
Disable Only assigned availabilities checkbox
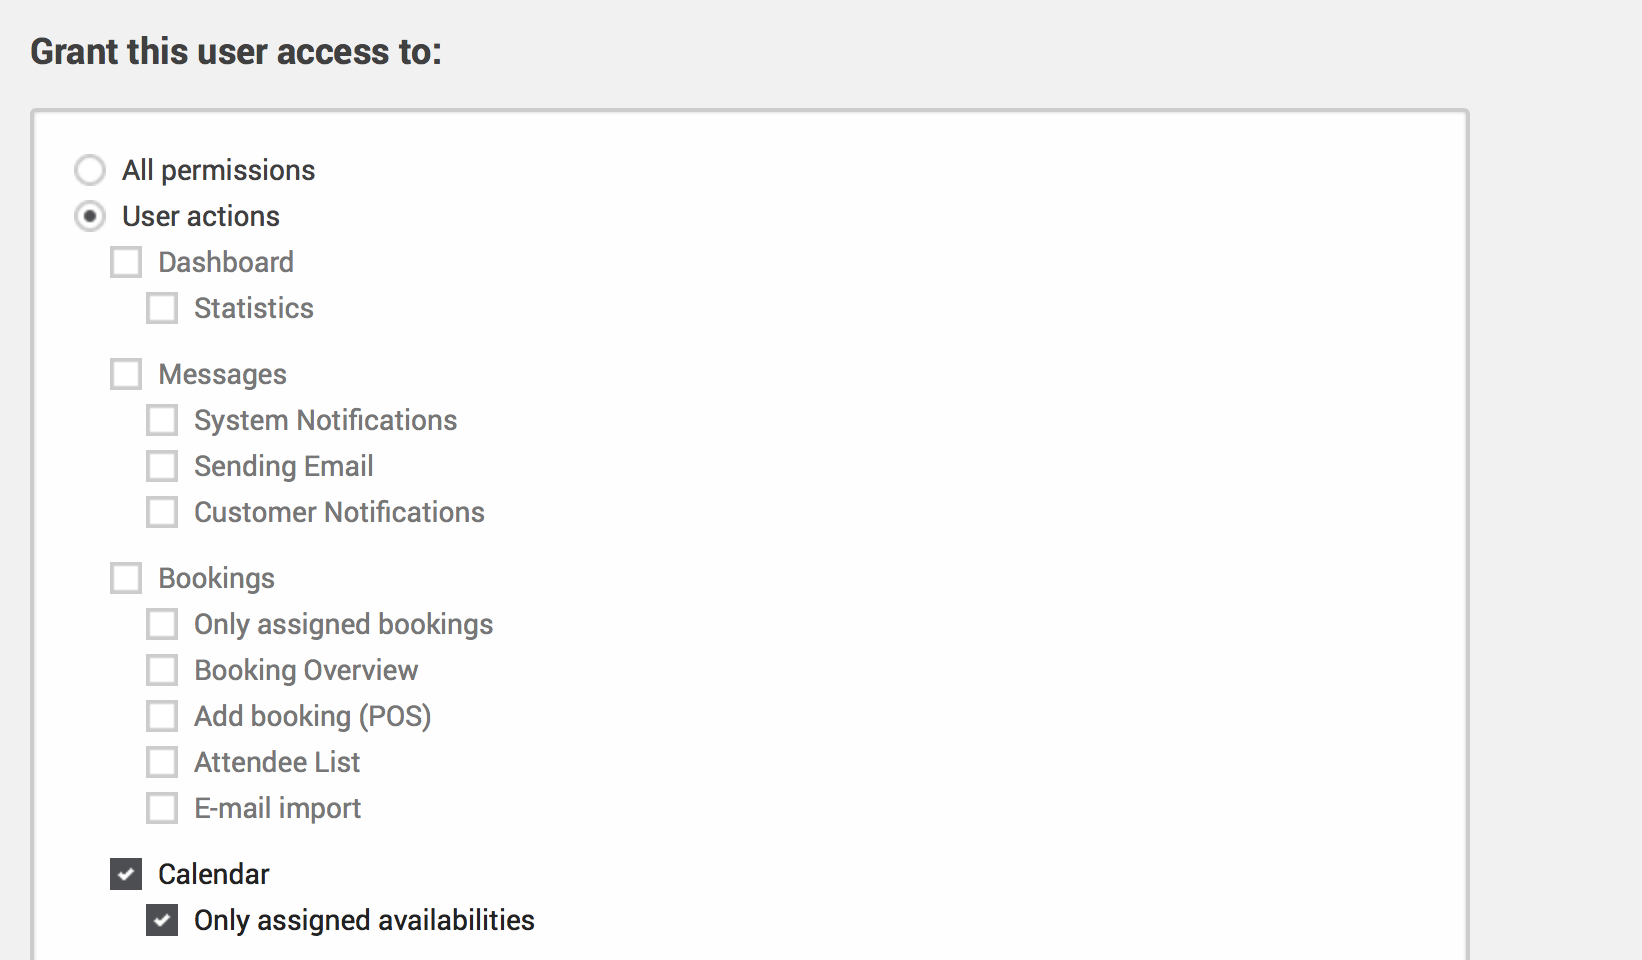(x=162, y=920)
